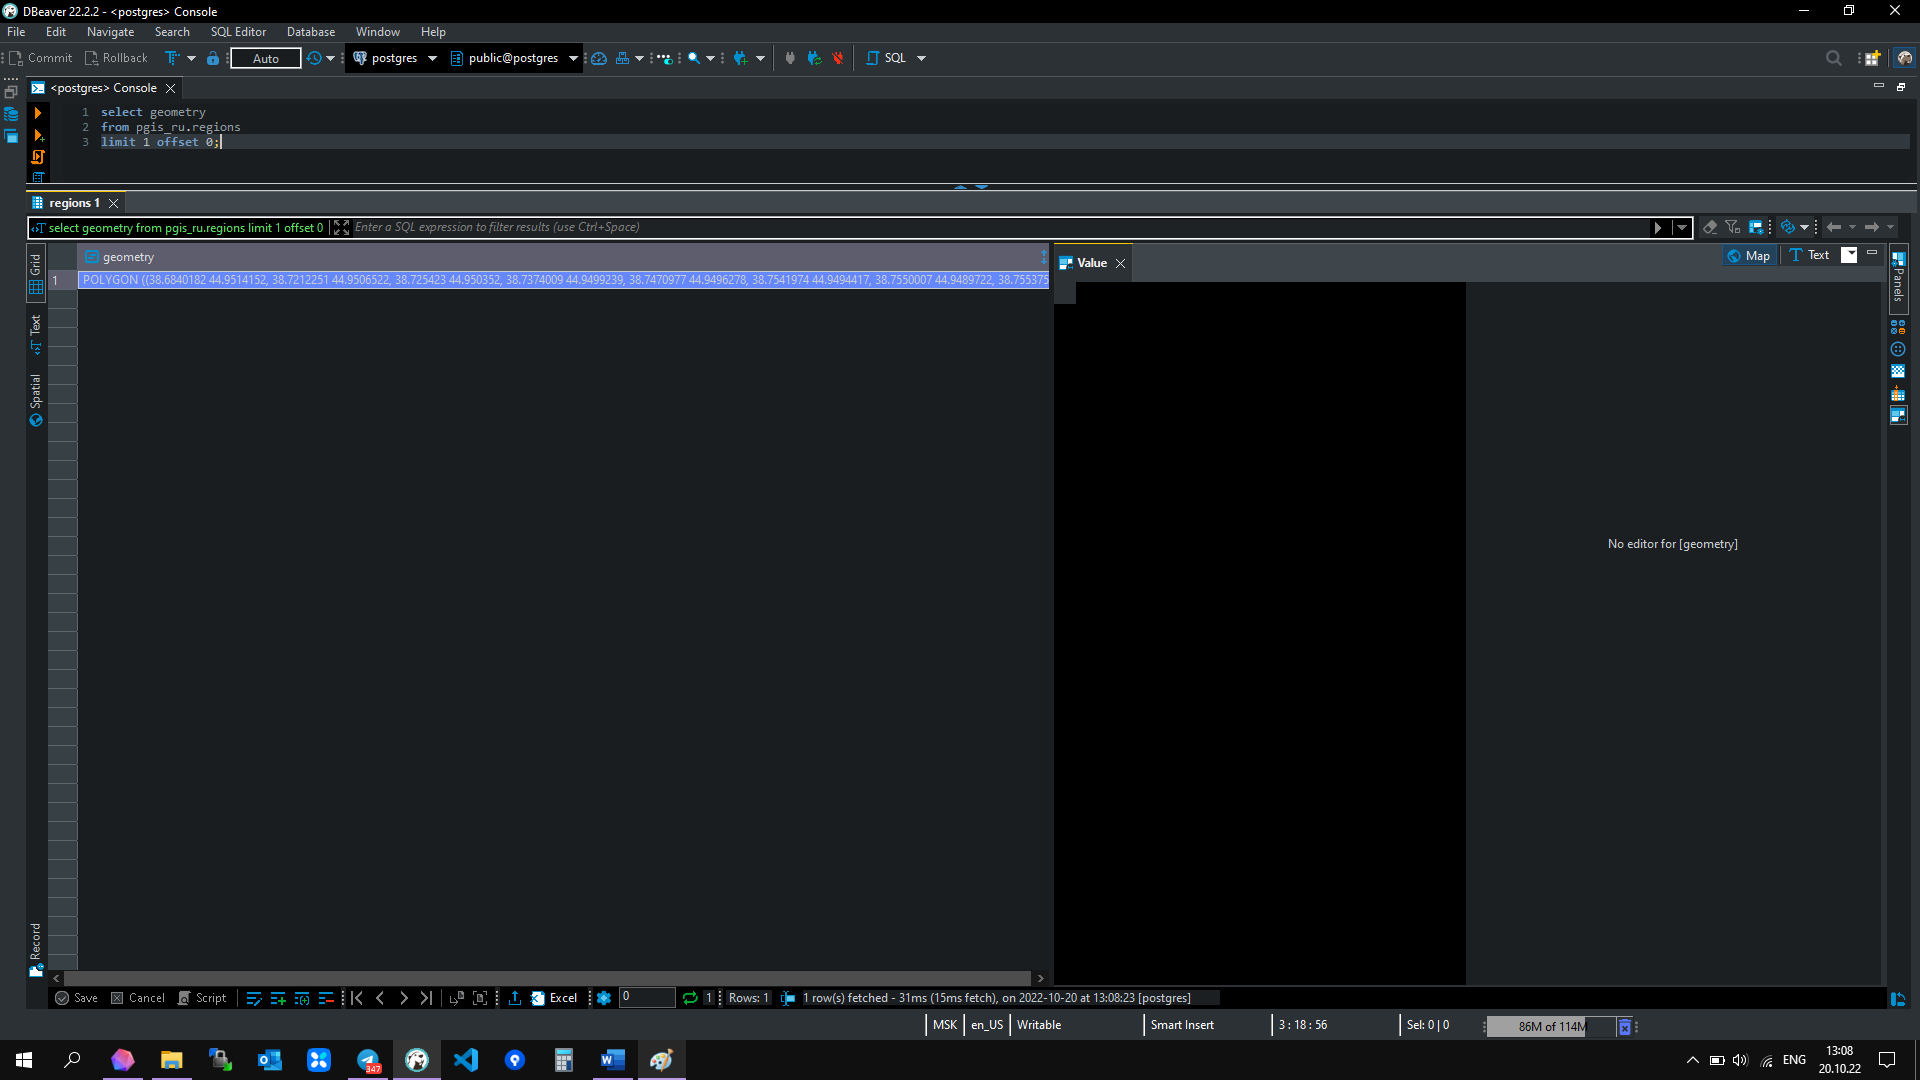Click into the SQL filter expression field
The height and width of the screenshot is (1080, 1920).
click(x=1000, y=228)
